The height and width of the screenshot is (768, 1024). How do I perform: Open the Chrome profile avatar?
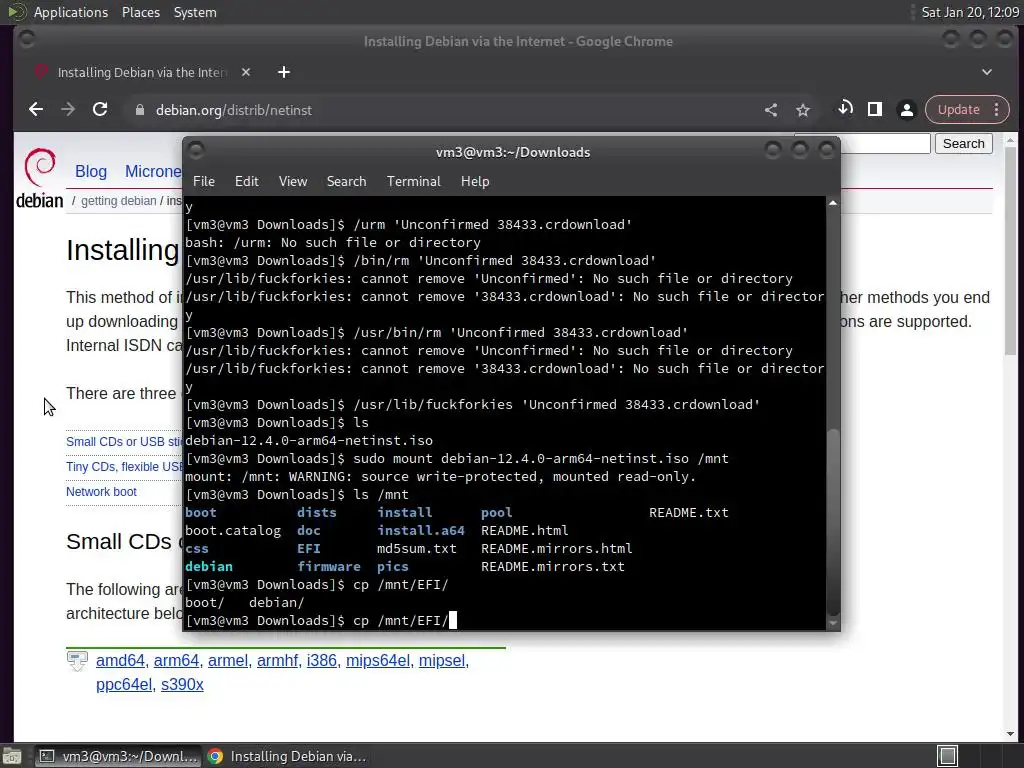click(906, 110)
